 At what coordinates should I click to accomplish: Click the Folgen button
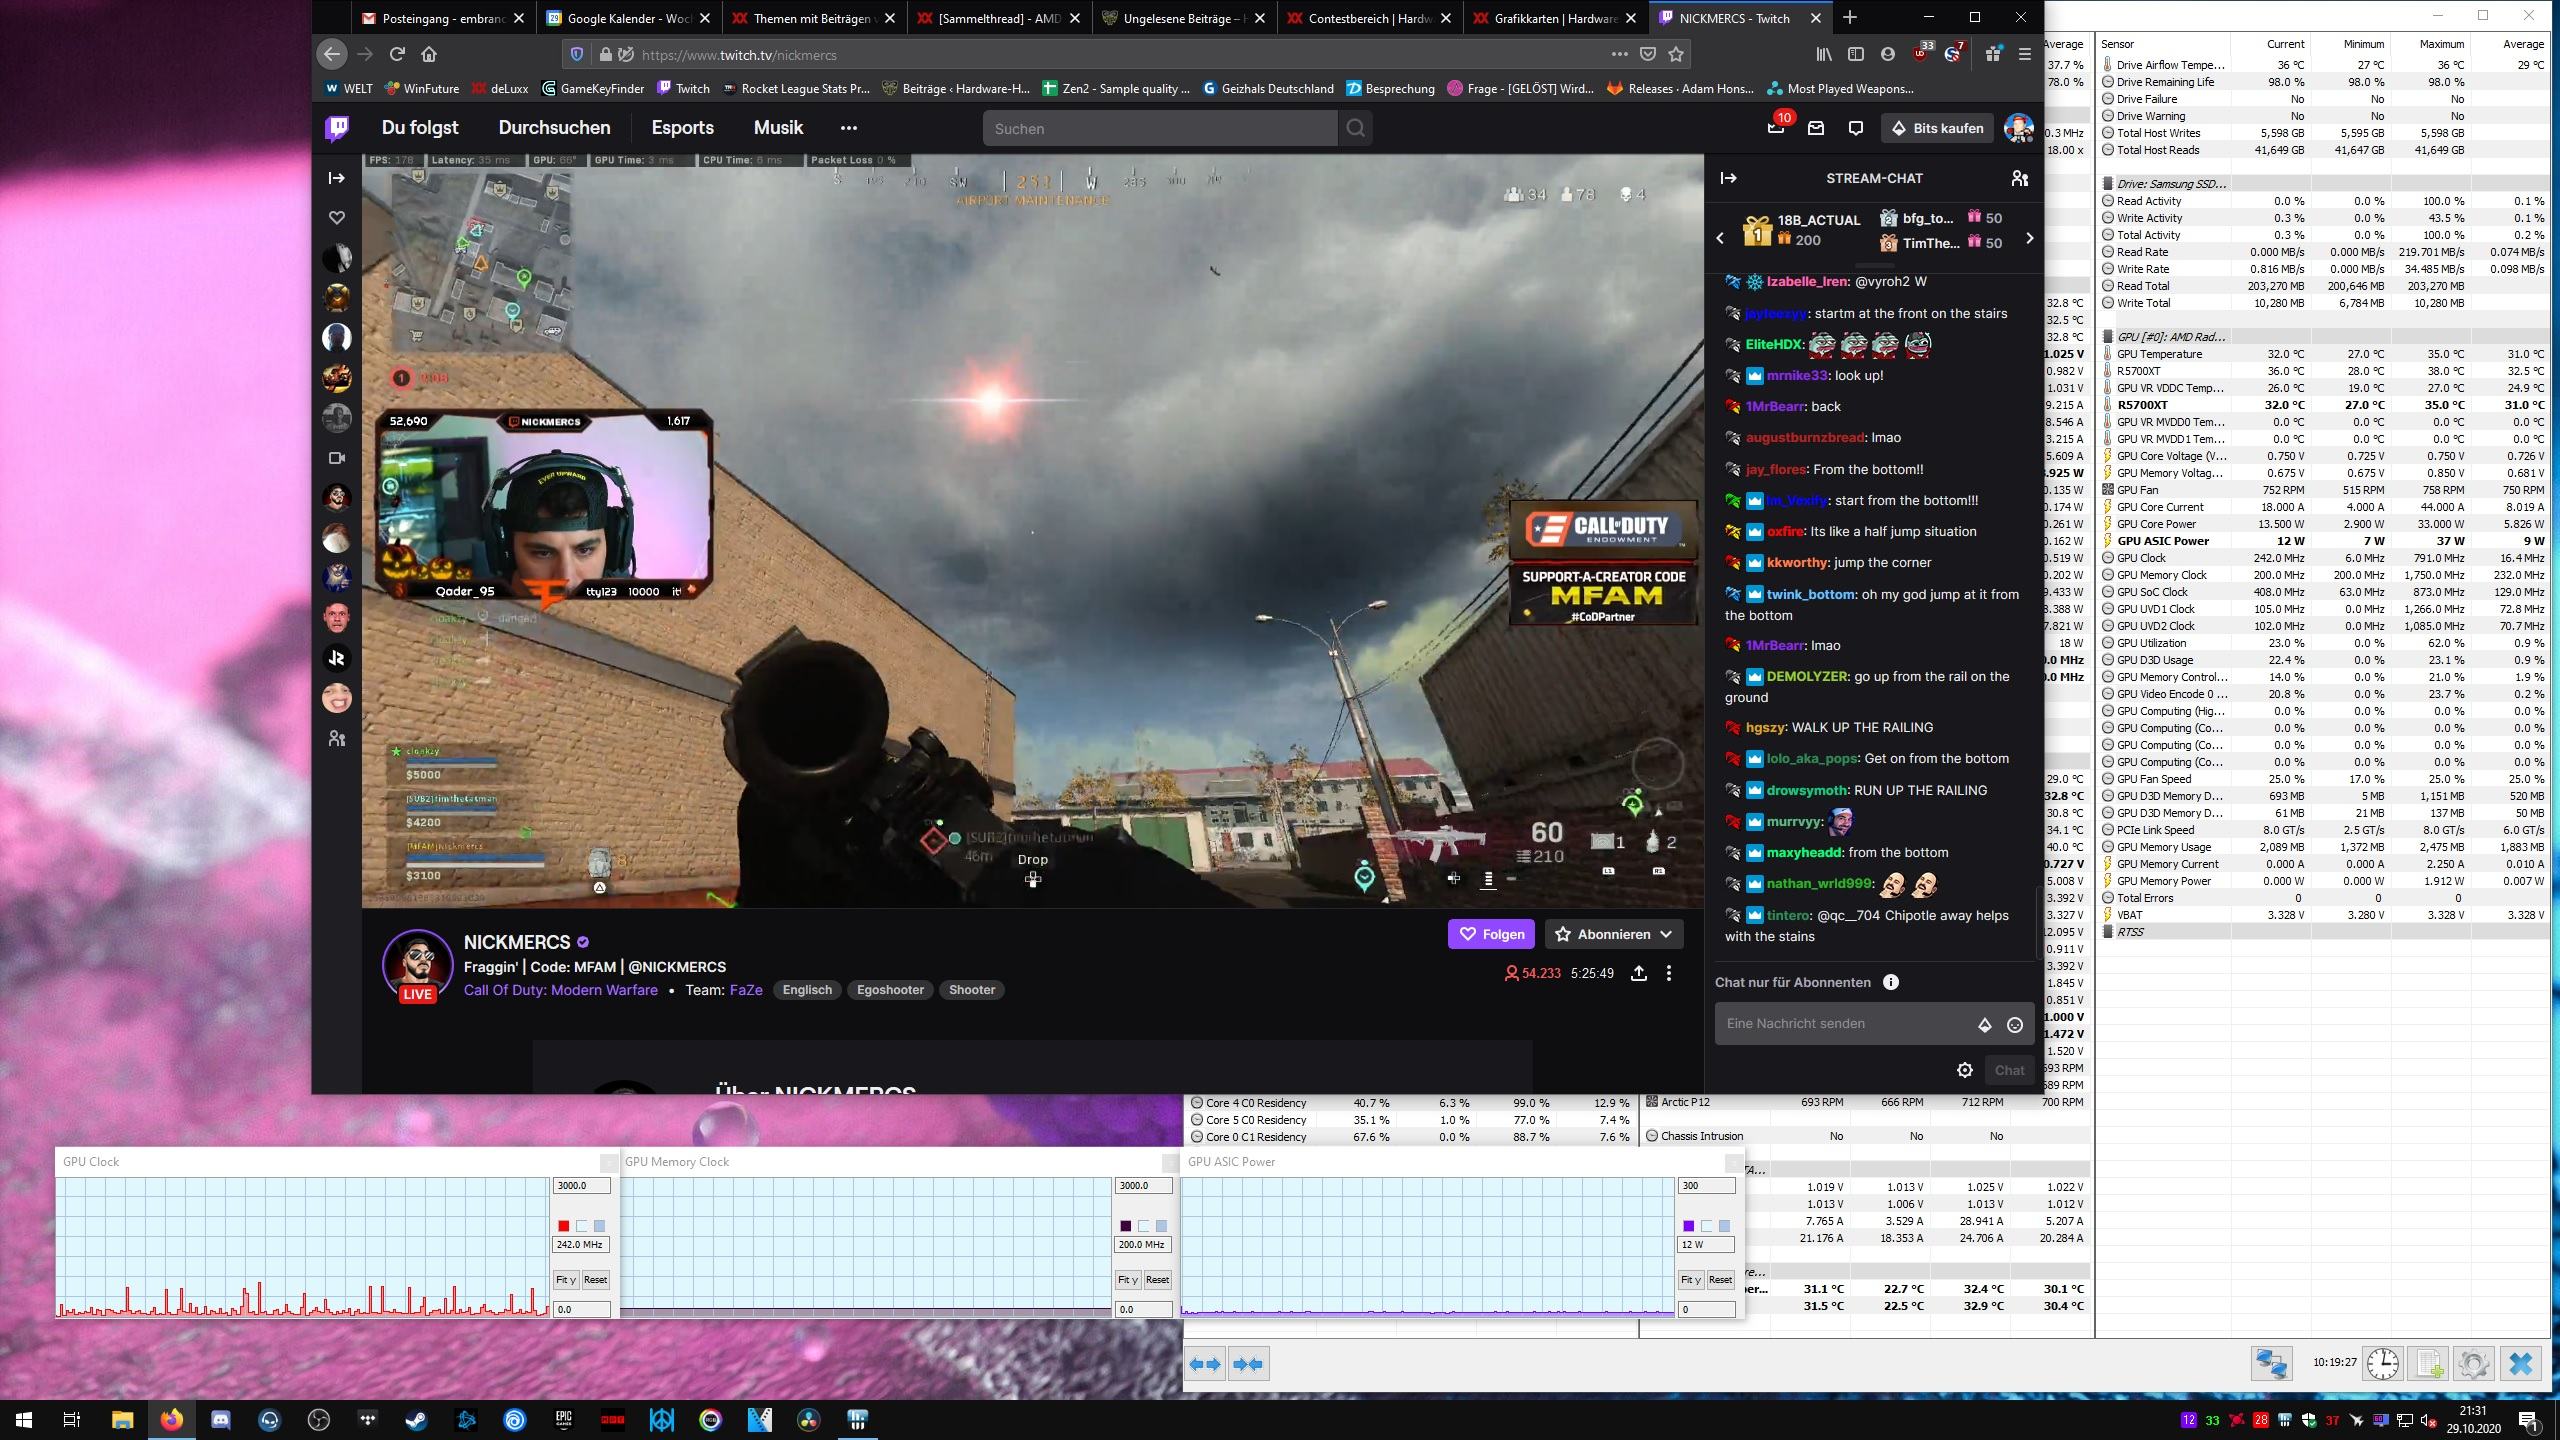(x=1491, y=934)
